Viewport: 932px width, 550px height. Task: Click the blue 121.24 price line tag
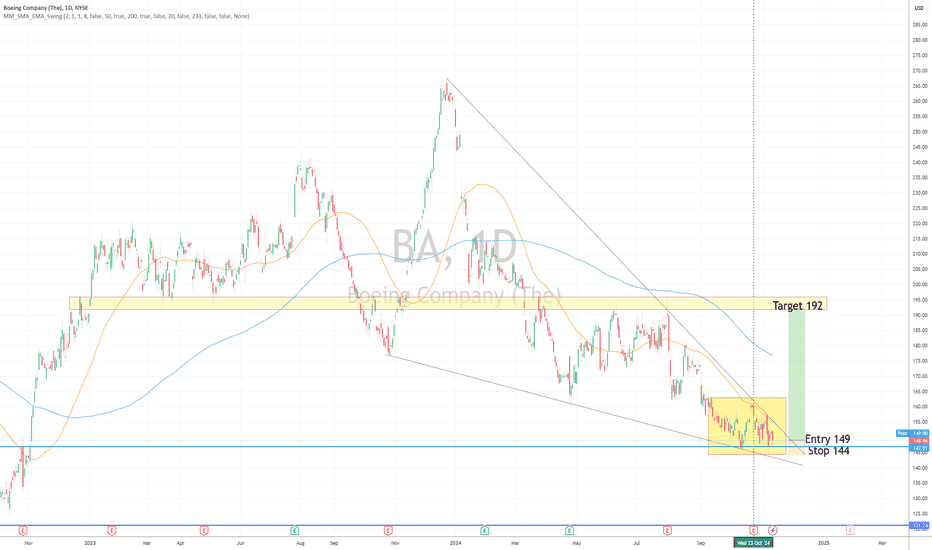coord(919,525)
